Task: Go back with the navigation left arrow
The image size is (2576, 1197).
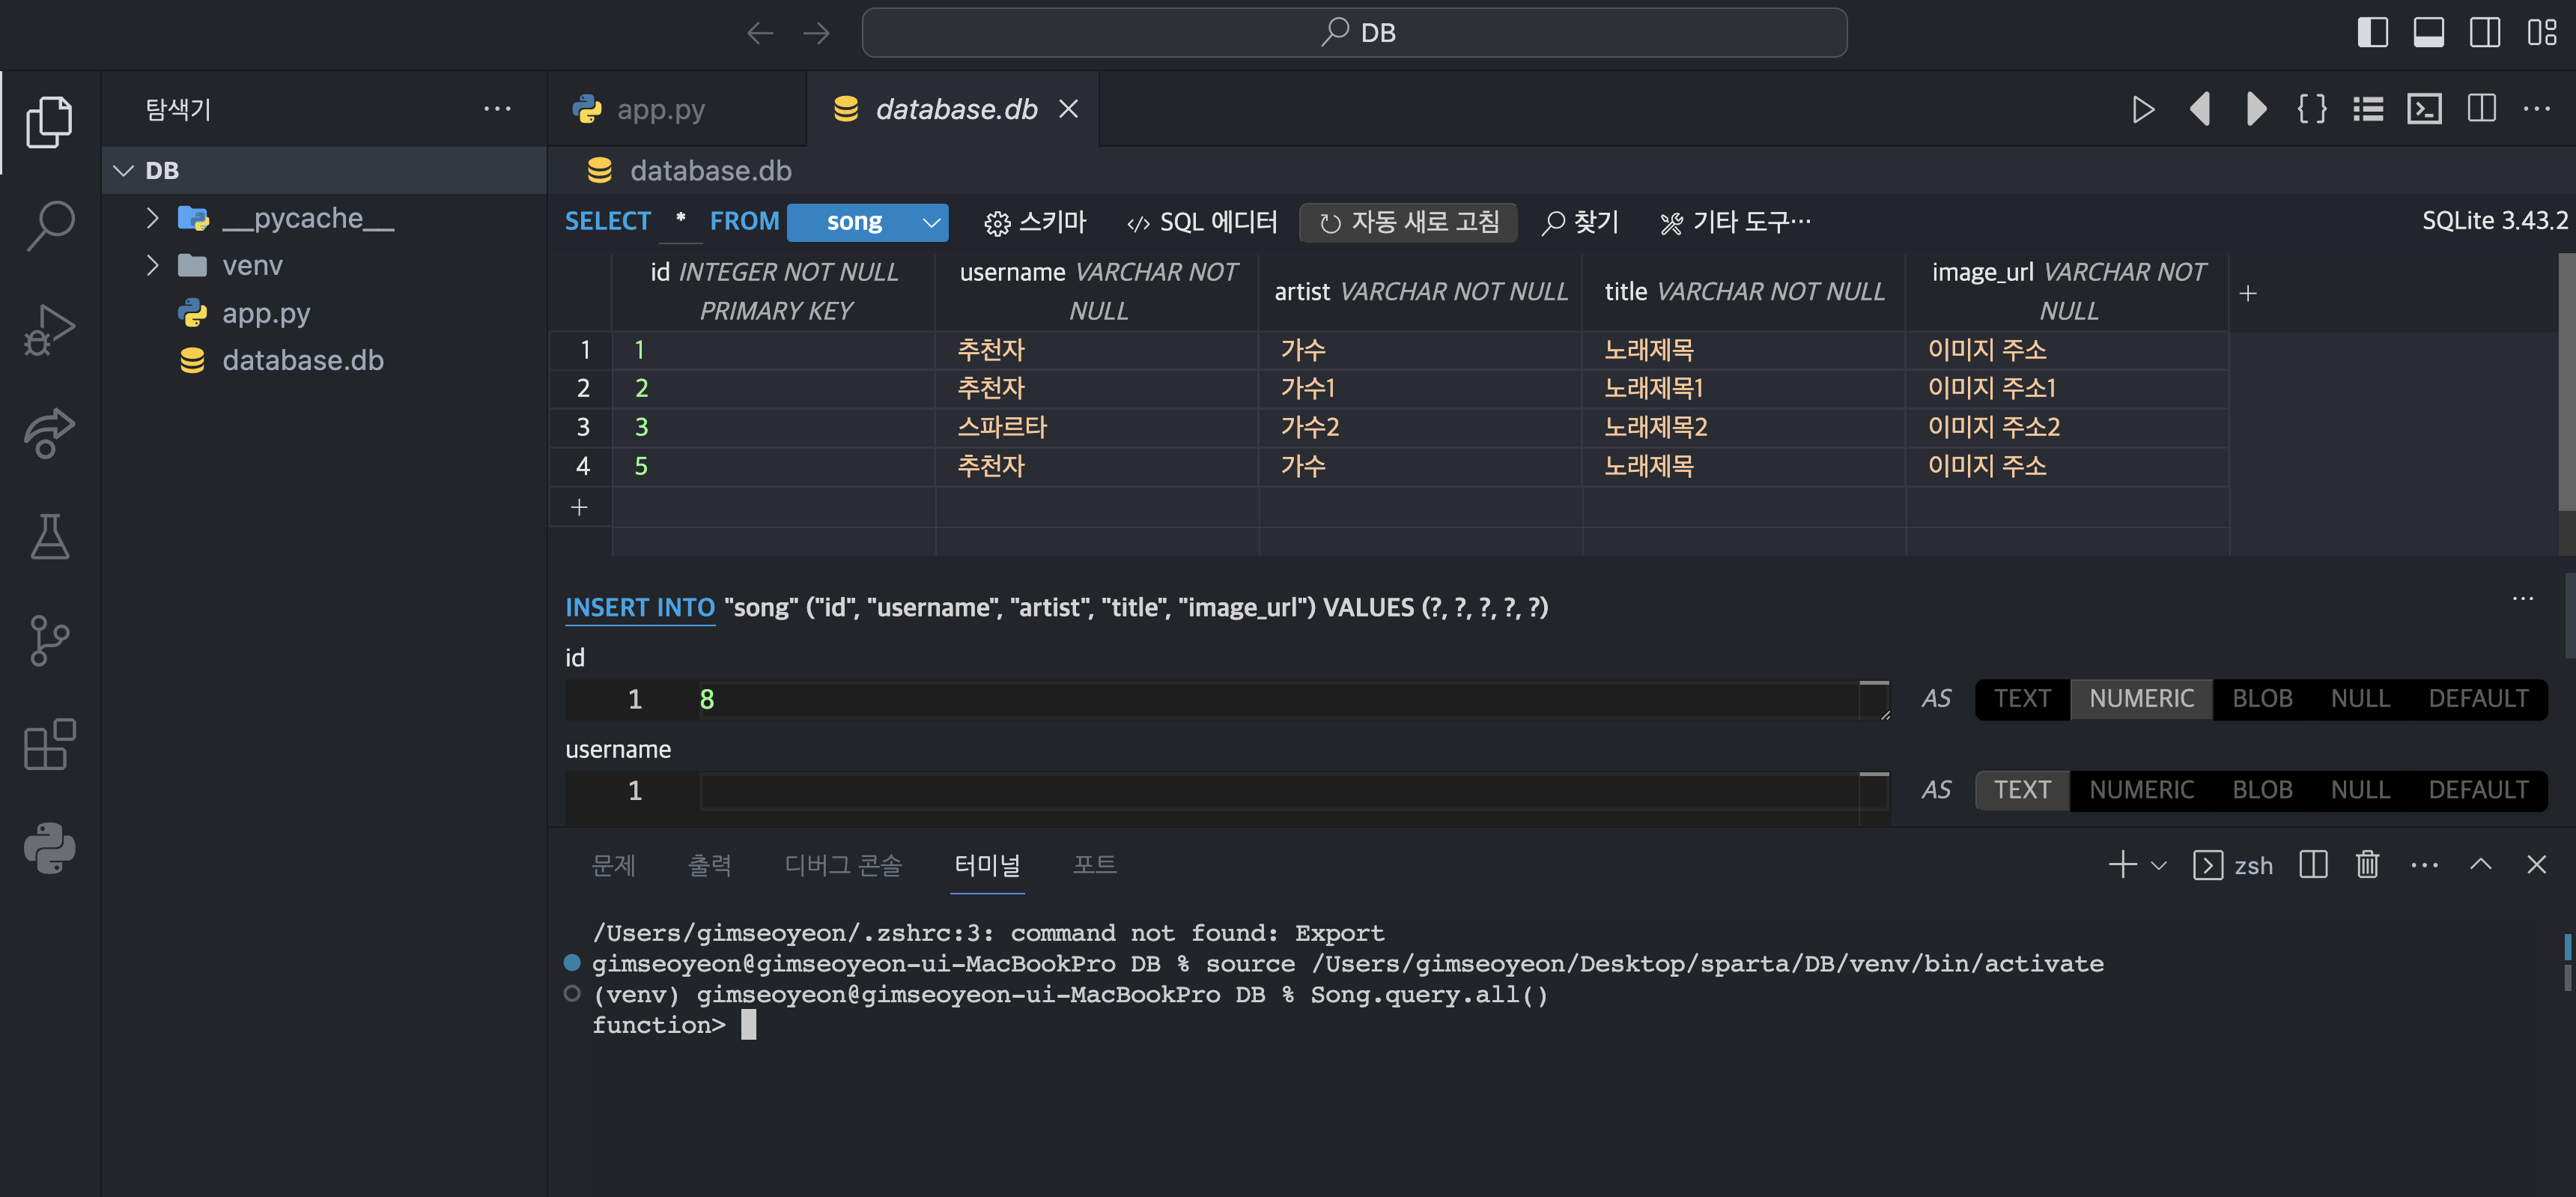Action: [760, 33]
